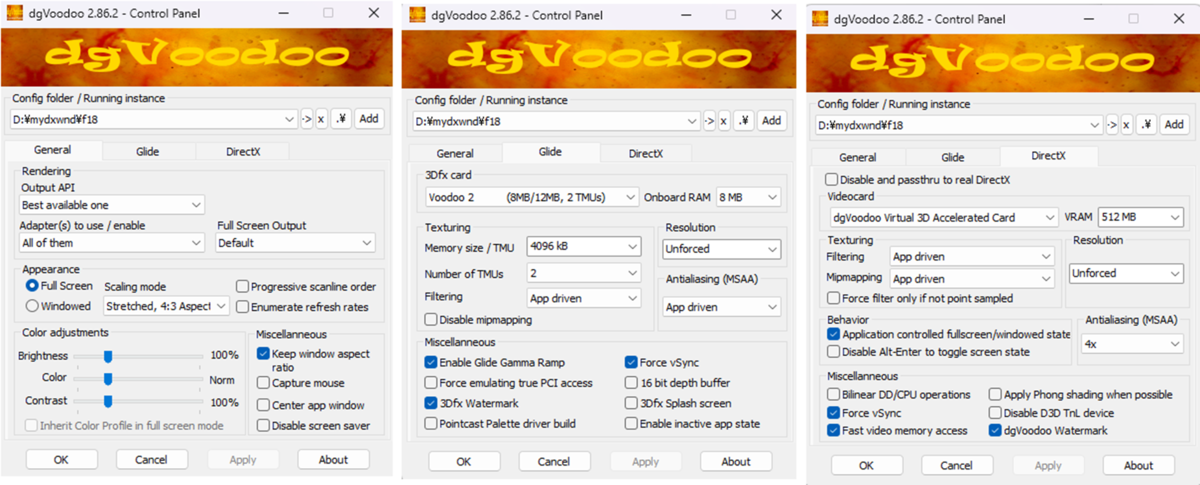Click Add in the General-settings window
This screenshot has width=1200, height=485.
369,119
